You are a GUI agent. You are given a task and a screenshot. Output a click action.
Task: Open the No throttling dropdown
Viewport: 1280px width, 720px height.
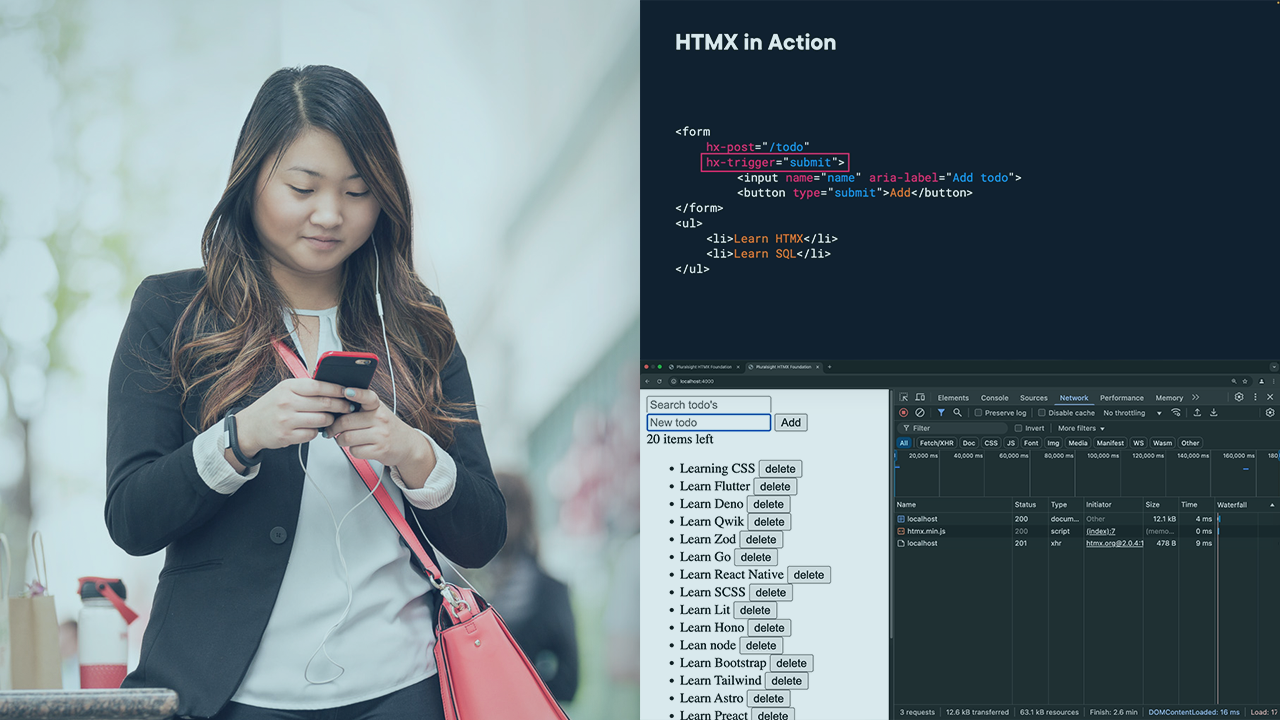pos(1131,413)
